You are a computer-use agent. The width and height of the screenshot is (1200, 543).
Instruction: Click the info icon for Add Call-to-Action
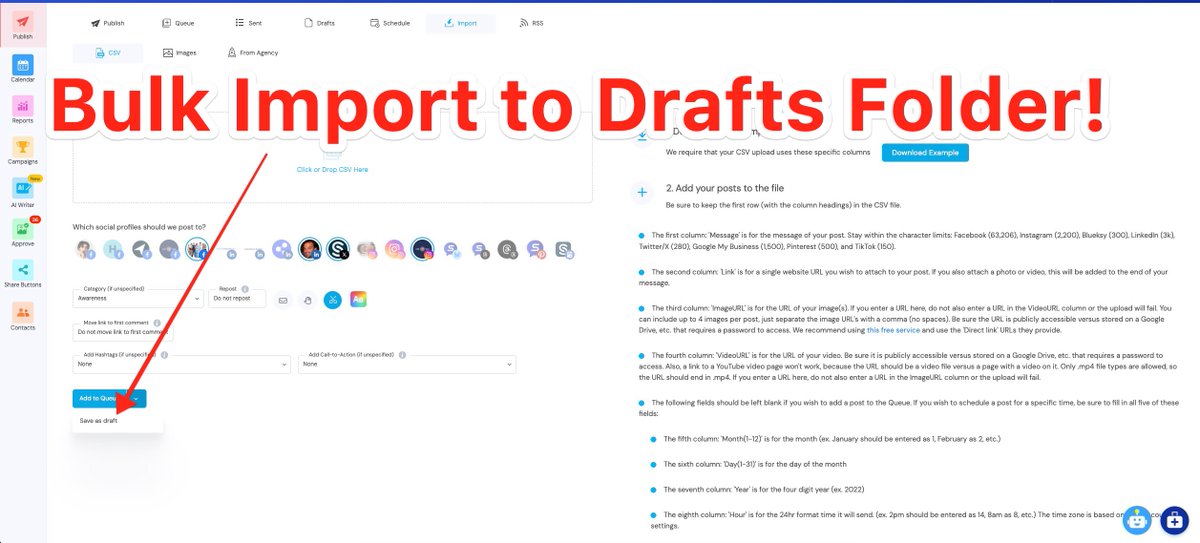click(x=402, y=354)
